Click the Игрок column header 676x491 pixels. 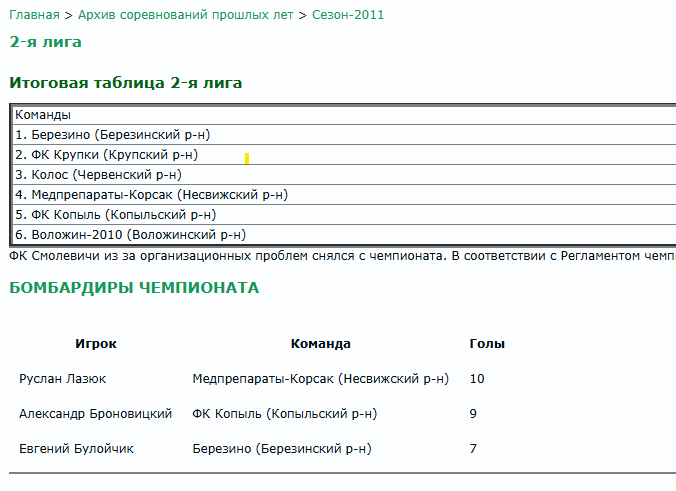(x=96, y=344)
